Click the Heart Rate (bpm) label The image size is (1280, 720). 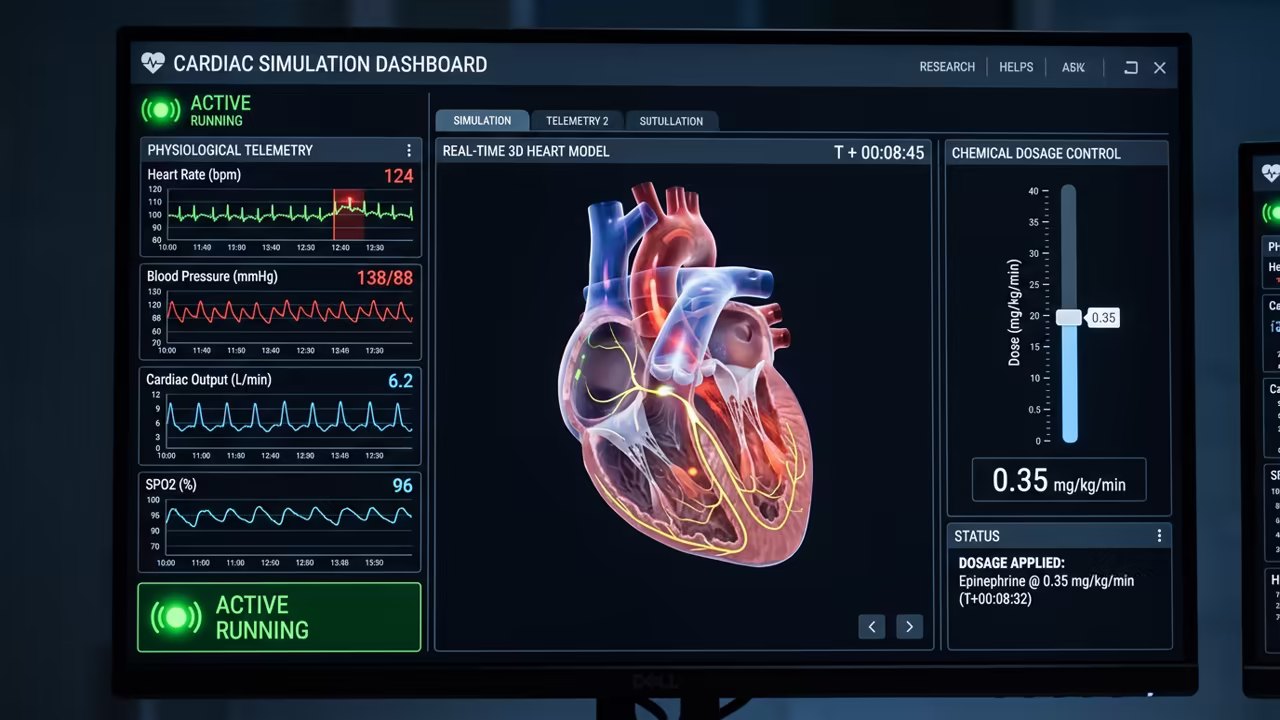coord(194,174)
